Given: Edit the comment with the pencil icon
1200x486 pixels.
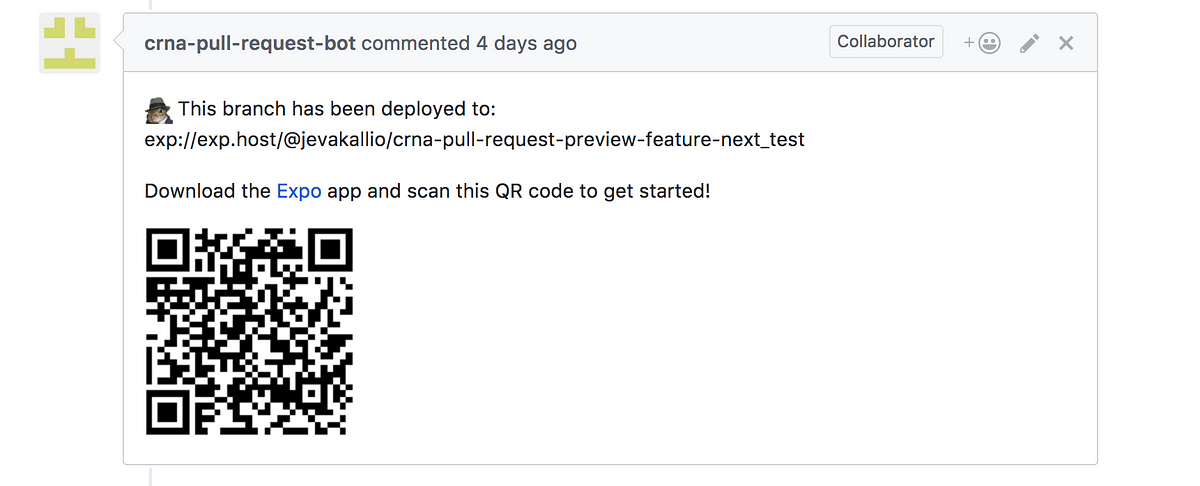Looking at the screenshot, I should click(x=1029, y=43).
